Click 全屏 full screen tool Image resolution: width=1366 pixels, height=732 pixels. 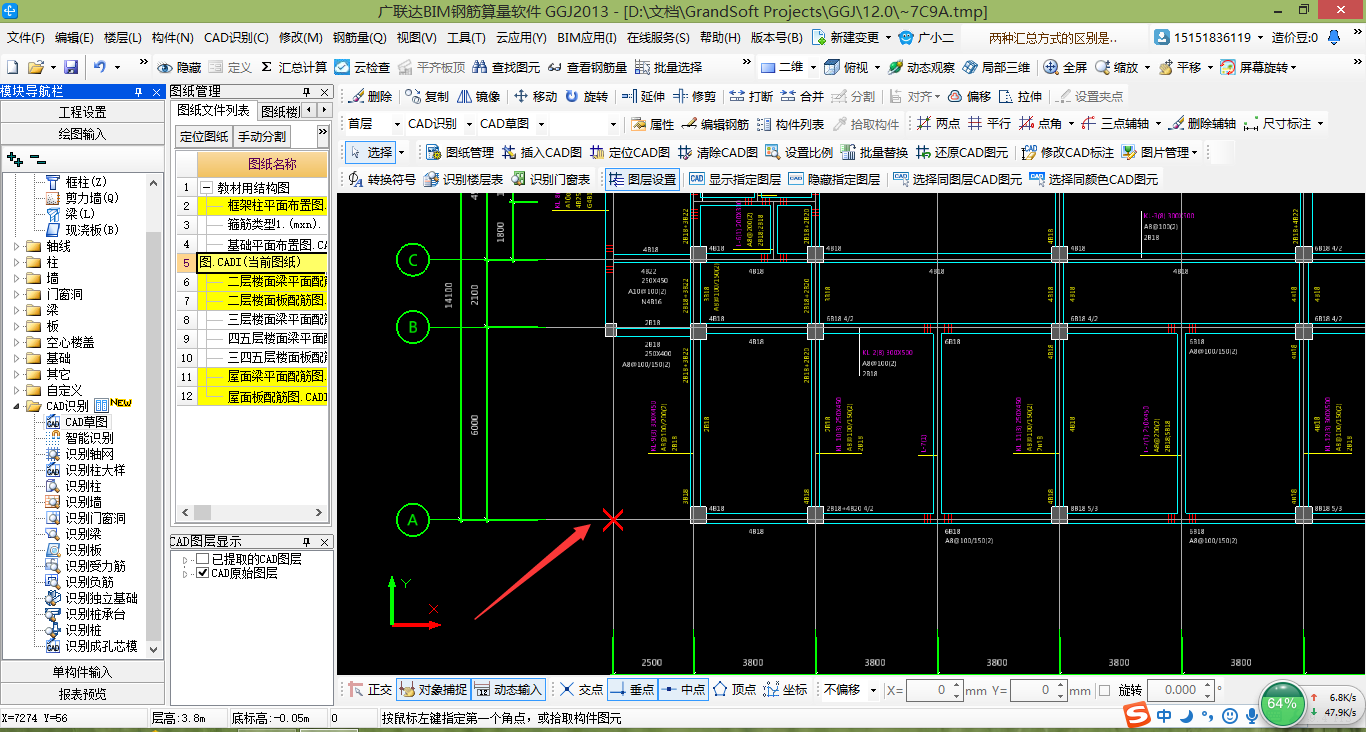[1065, 67]
